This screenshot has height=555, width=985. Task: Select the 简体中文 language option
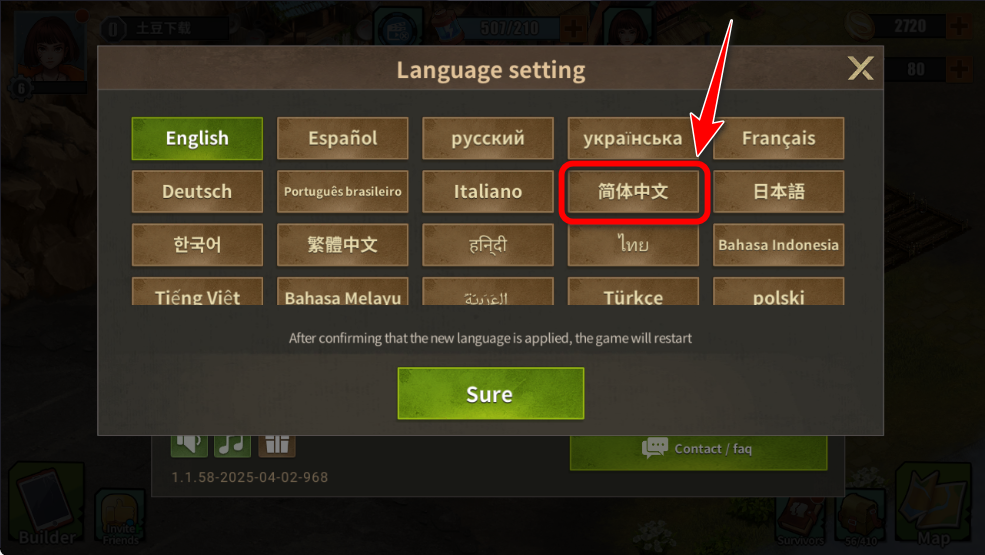click(633, 192)
